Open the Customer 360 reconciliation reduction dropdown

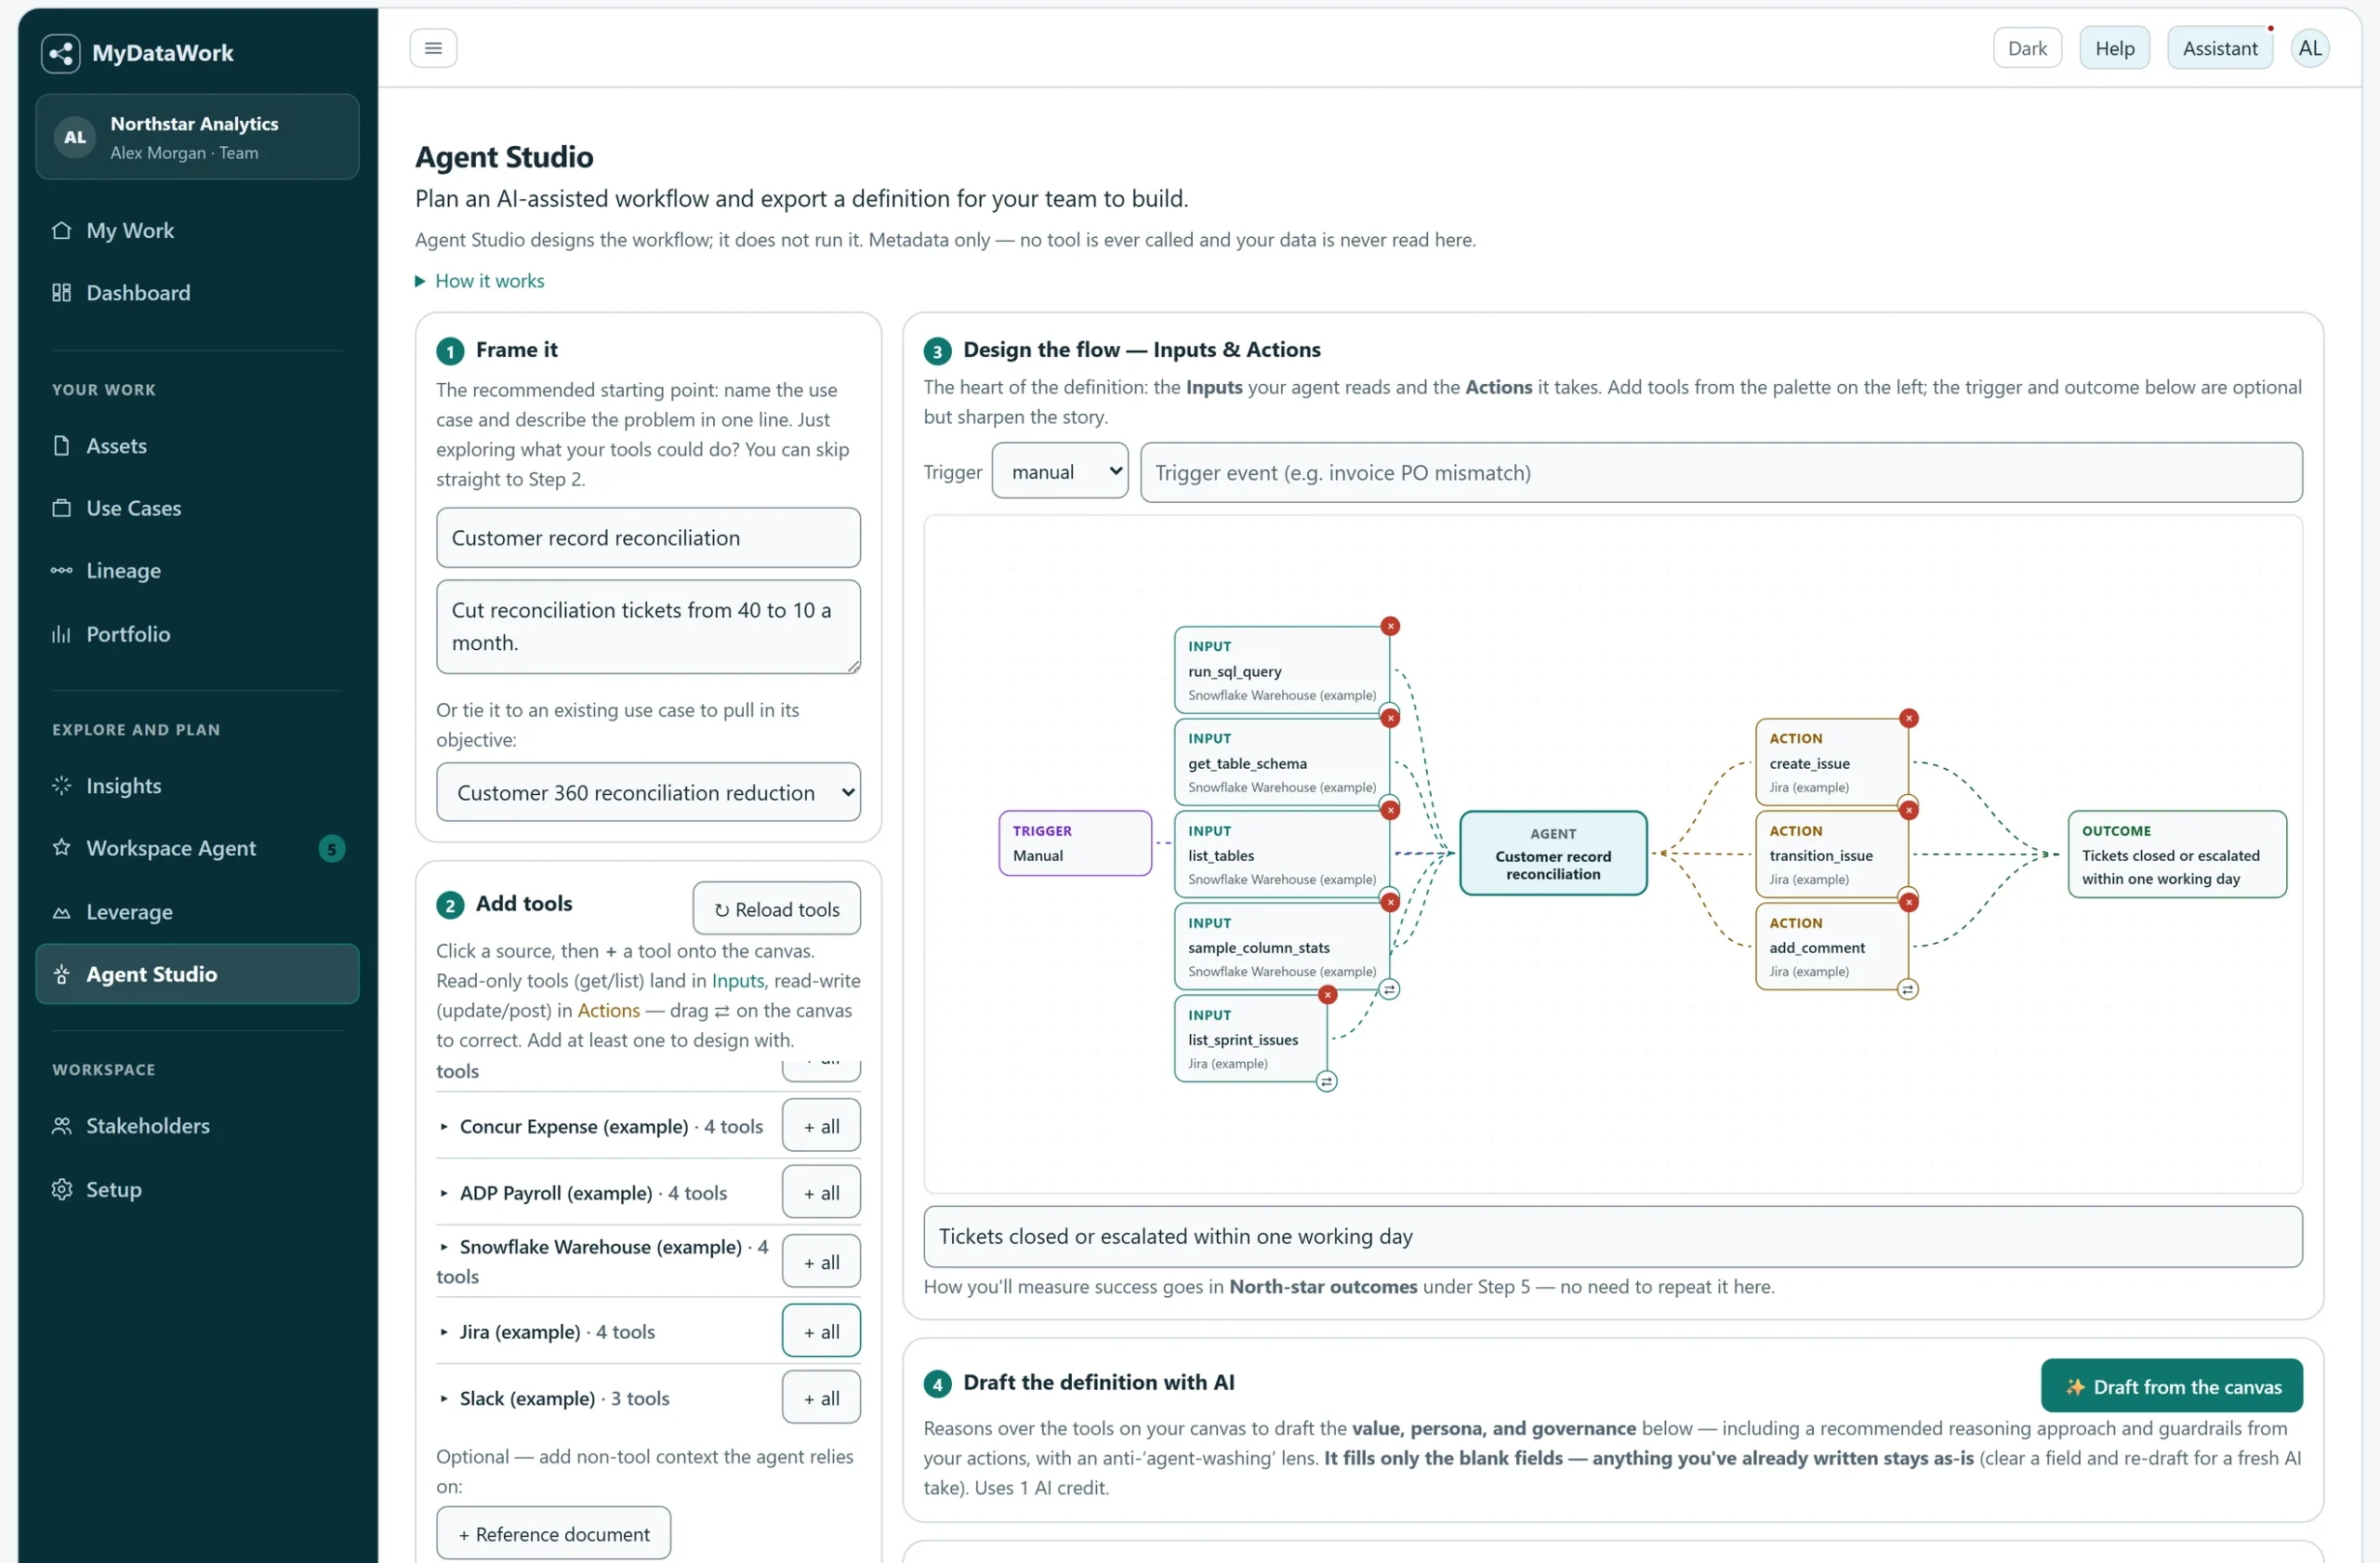648,792
